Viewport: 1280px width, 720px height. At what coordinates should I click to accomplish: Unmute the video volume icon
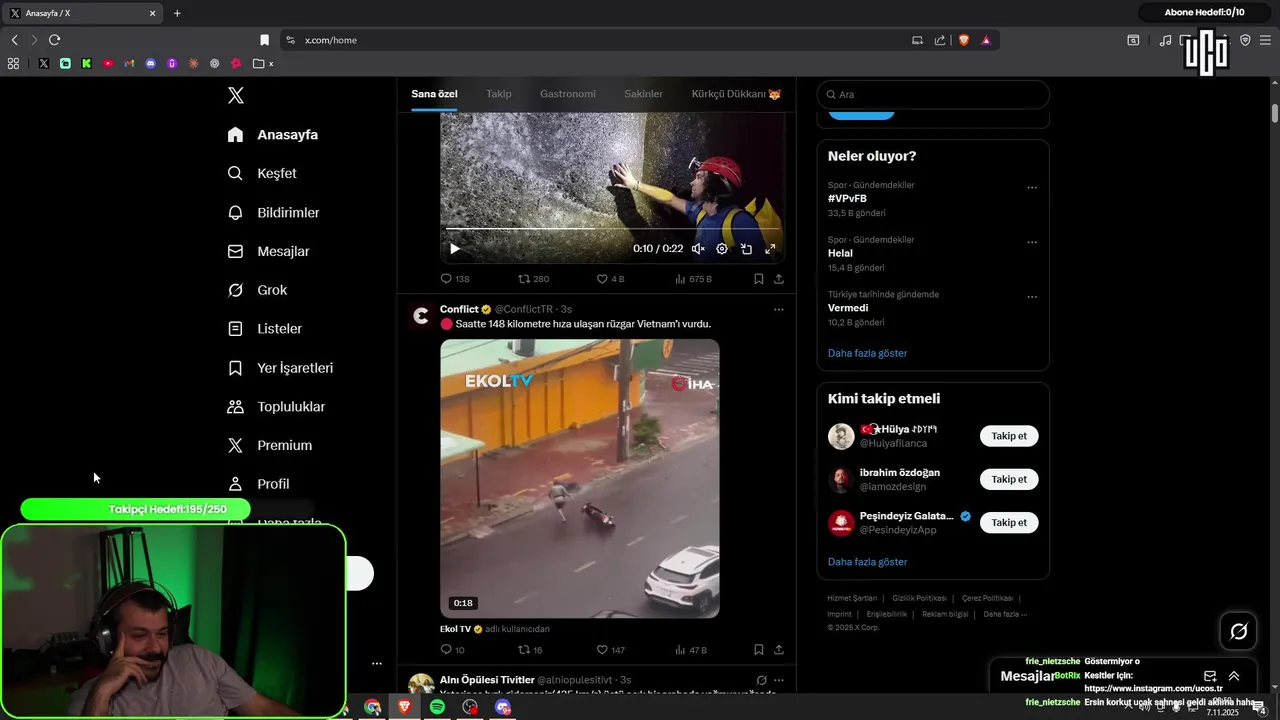pos(698,249)
